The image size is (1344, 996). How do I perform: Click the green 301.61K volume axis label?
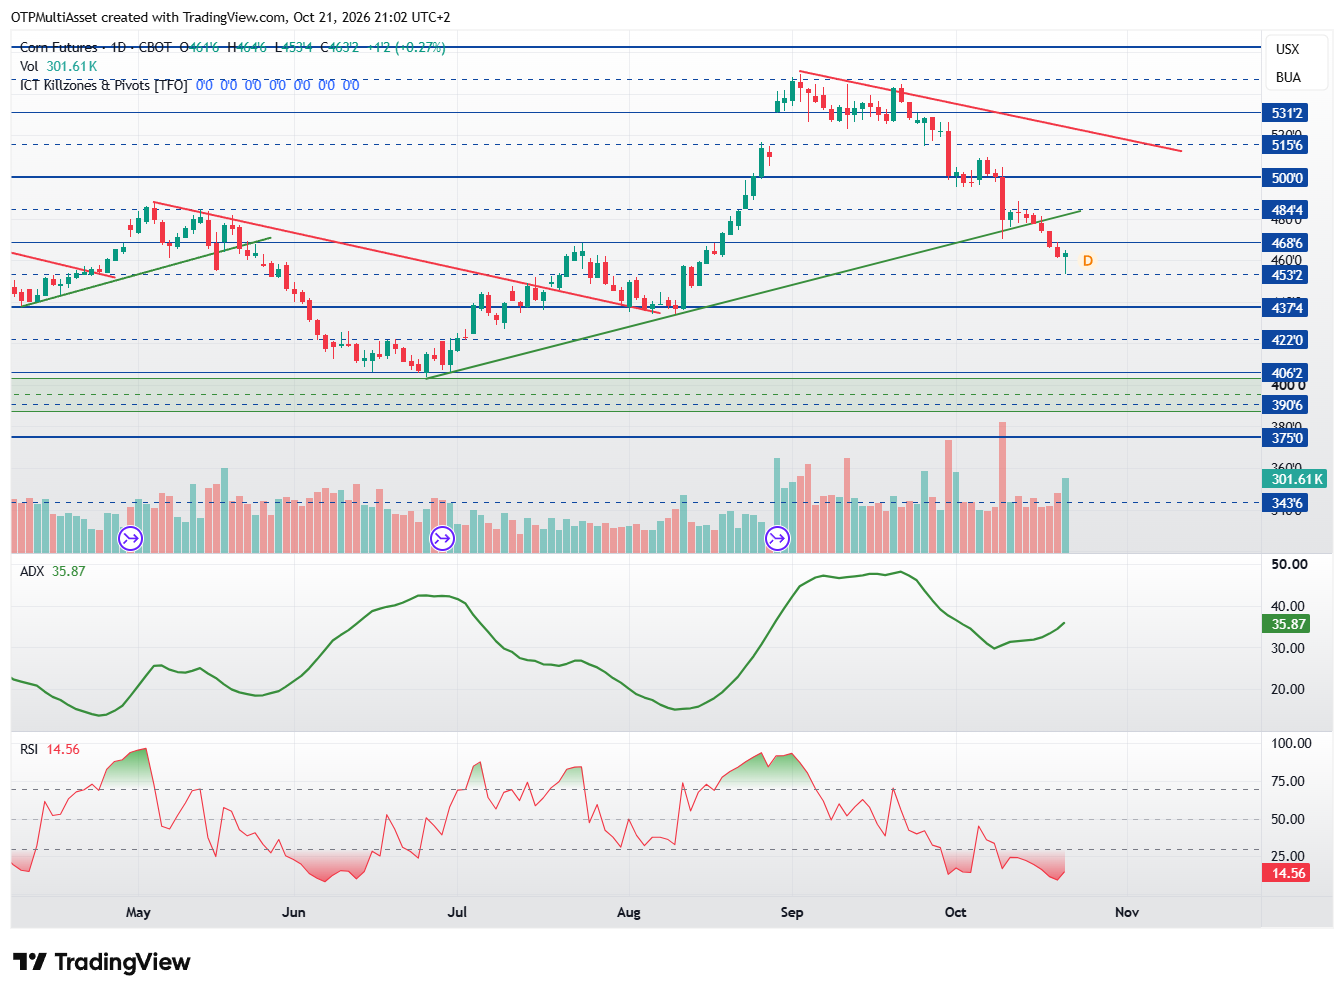pos(1295,479)
